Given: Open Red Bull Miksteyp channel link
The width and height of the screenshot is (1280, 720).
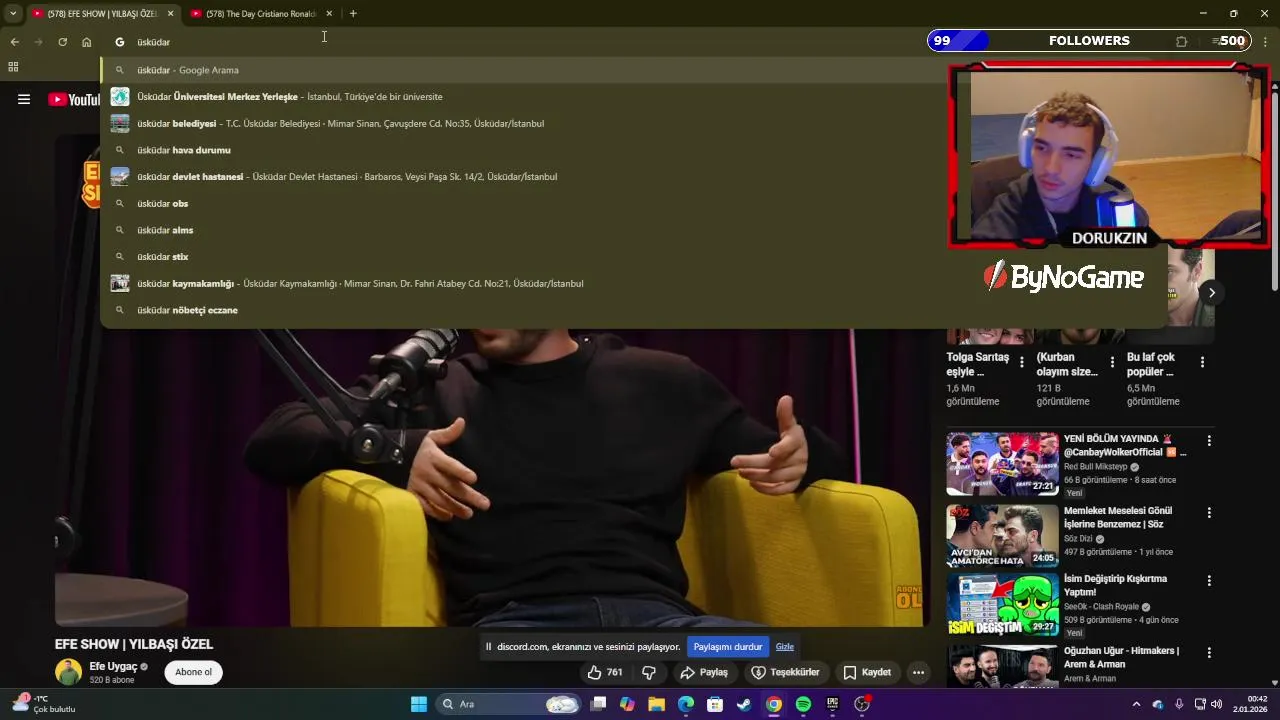Looking at the screenshot, I should click(x=1095, y=467).
